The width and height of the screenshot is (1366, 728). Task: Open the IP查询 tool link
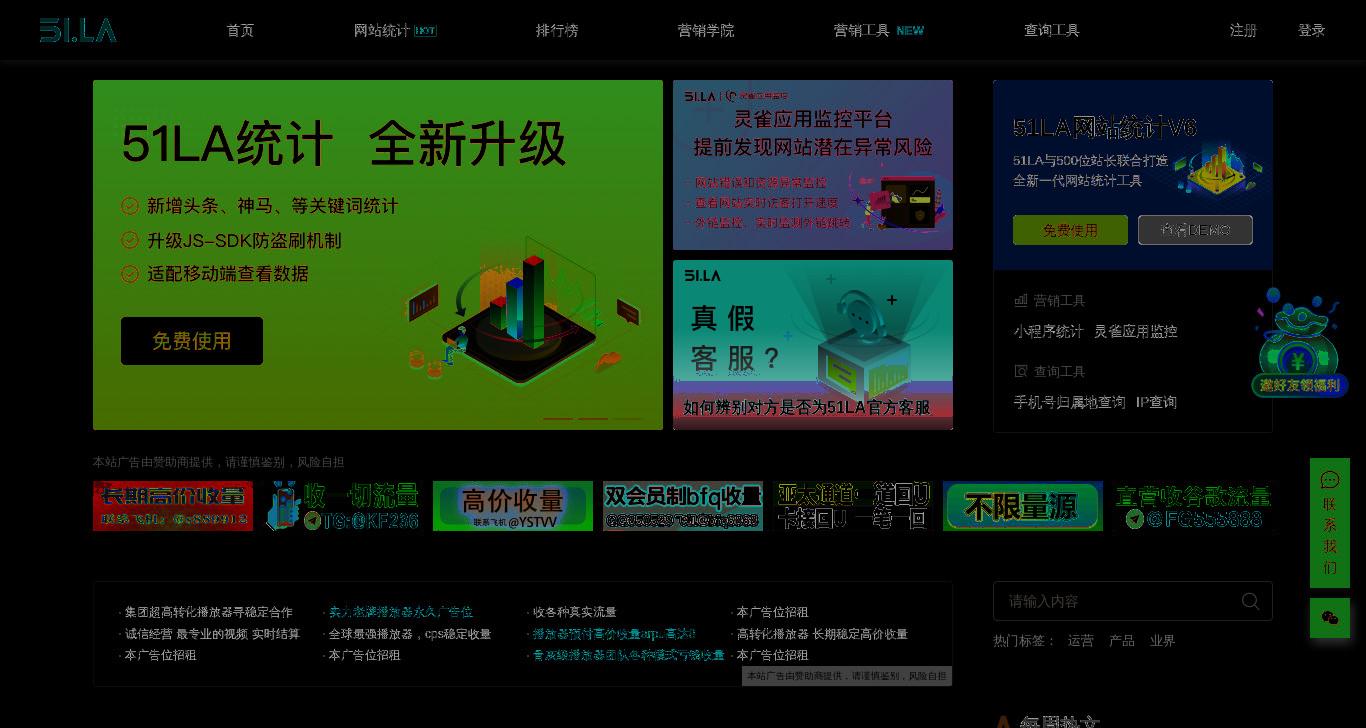tap(1156, 402)
